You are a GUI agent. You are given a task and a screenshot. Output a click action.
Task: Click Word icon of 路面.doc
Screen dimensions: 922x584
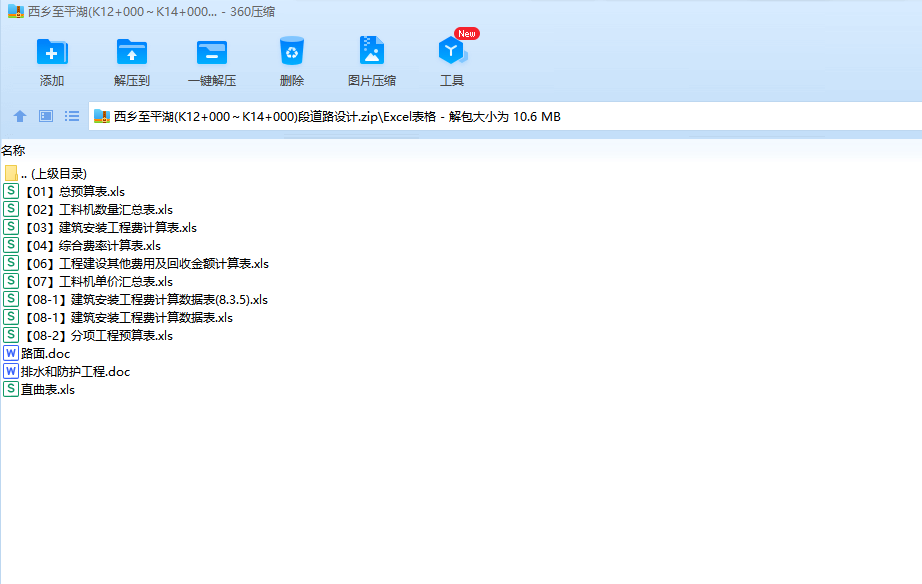click(11, 353)
